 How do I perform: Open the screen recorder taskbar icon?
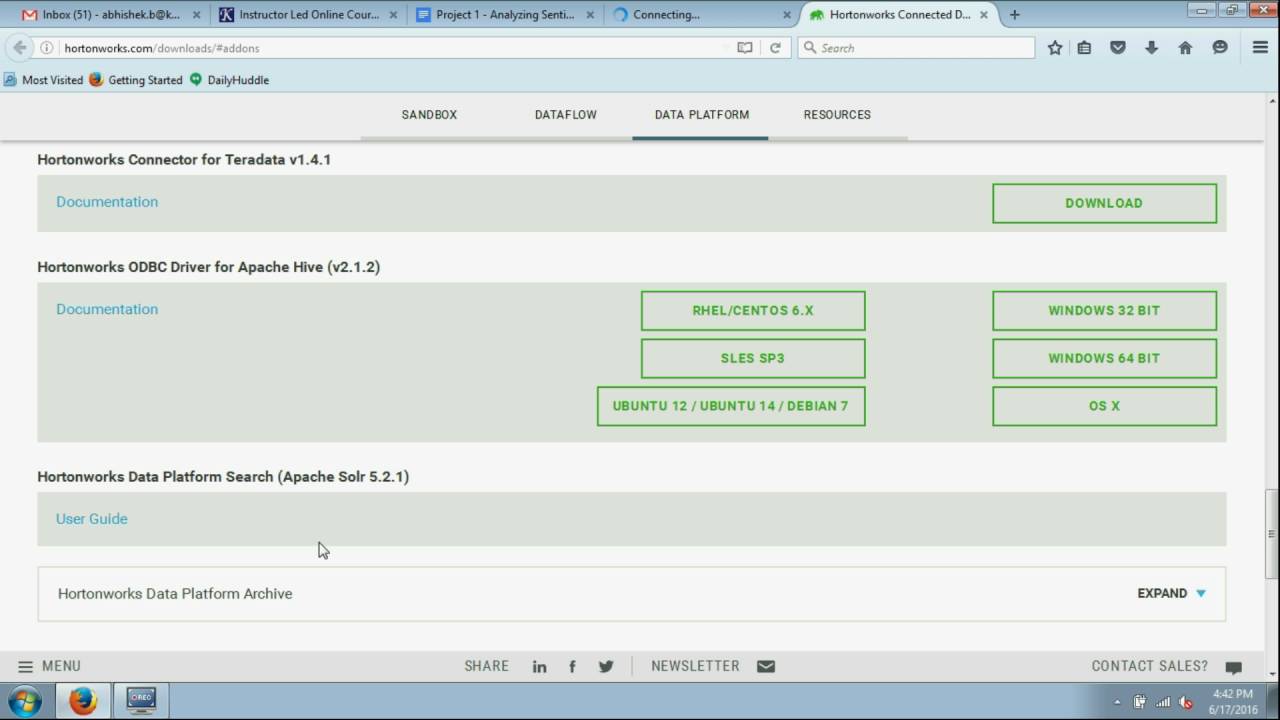141,701
